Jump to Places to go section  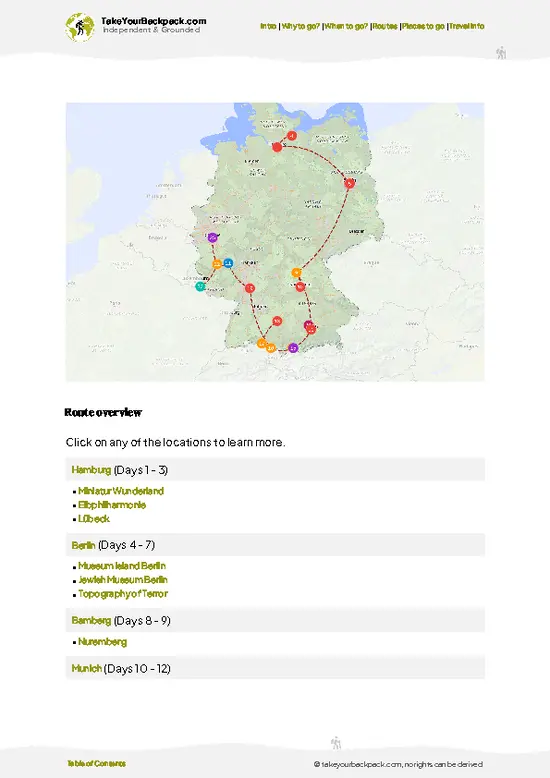click(x=423, y=26)
